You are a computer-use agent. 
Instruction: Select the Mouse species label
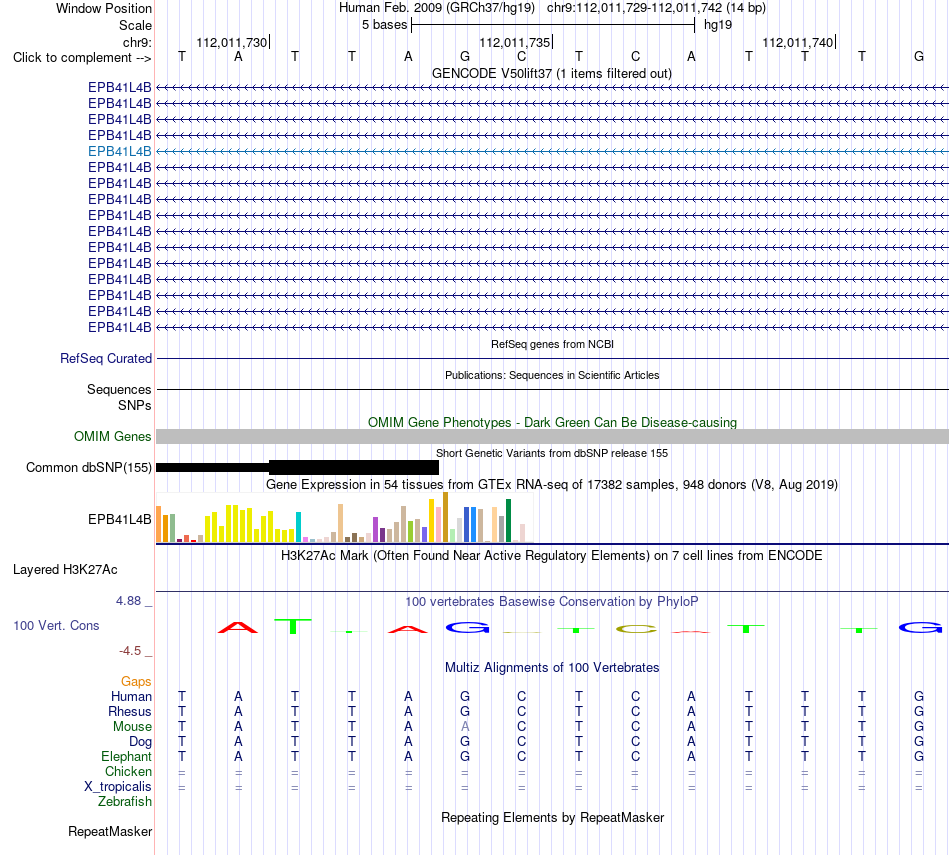(132, 727)
